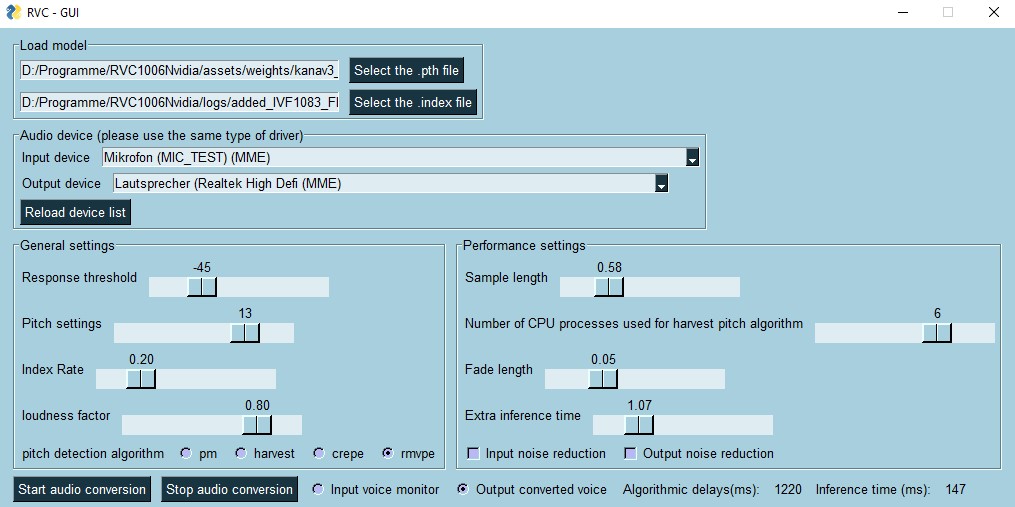
Task: Select the harvest pitch detection option
Action: [x=241, y=454]
